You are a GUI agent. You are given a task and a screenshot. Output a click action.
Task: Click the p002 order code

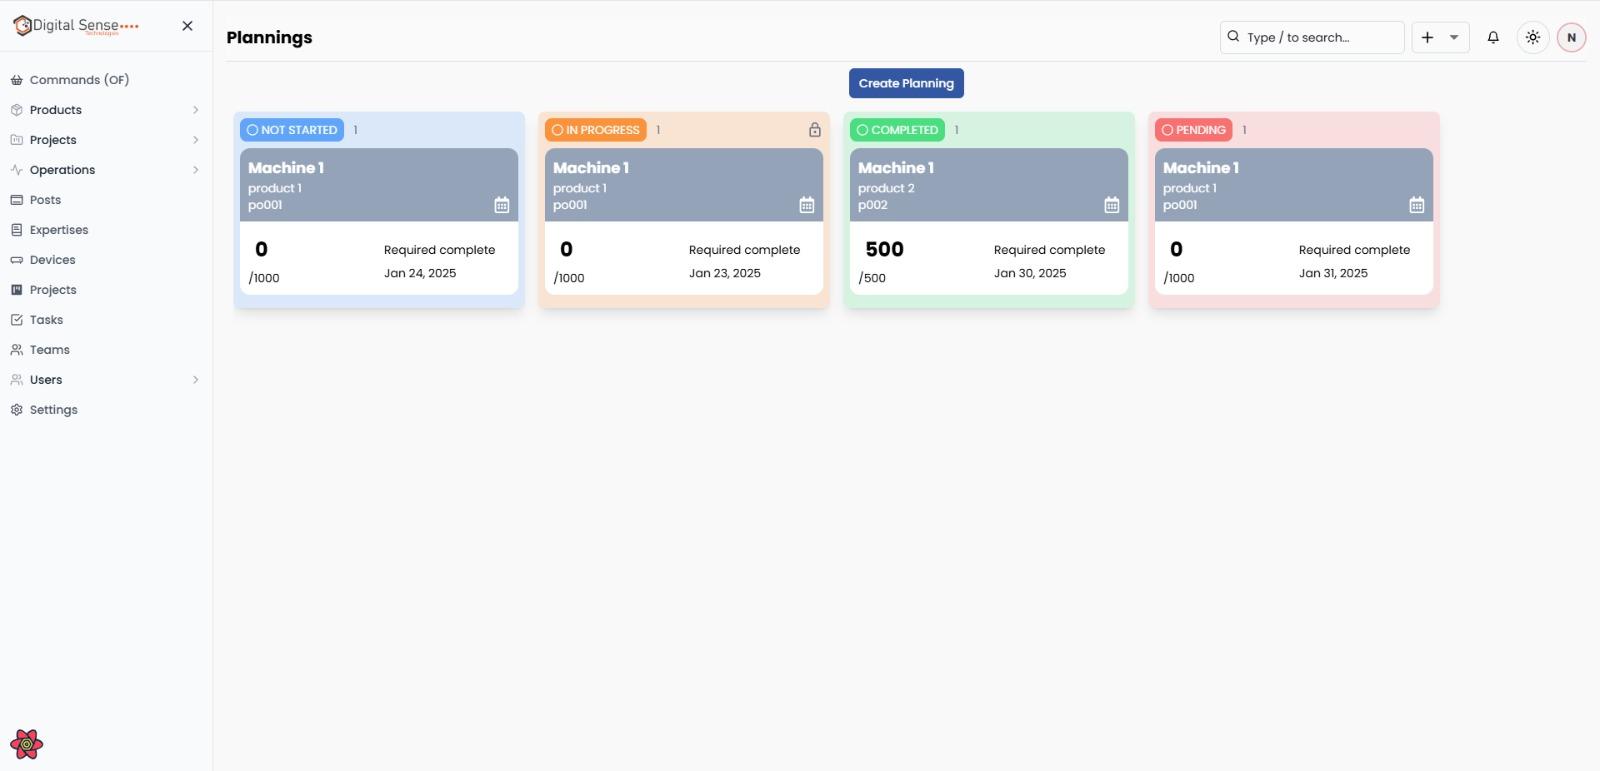click(x=873, y=205)
